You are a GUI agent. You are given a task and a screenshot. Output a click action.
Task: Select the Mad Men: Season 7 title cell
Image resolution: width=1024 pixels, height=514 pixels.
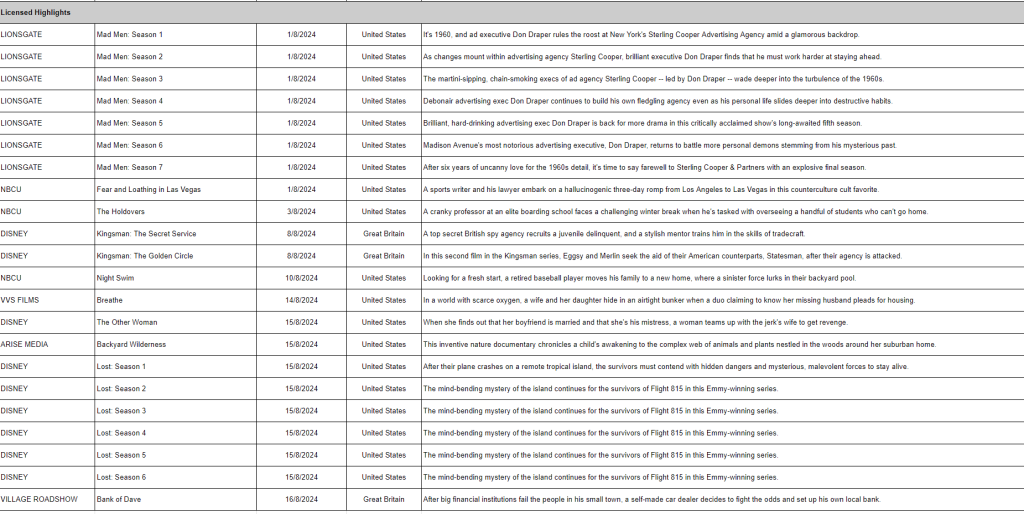click(x=129, y=167)
